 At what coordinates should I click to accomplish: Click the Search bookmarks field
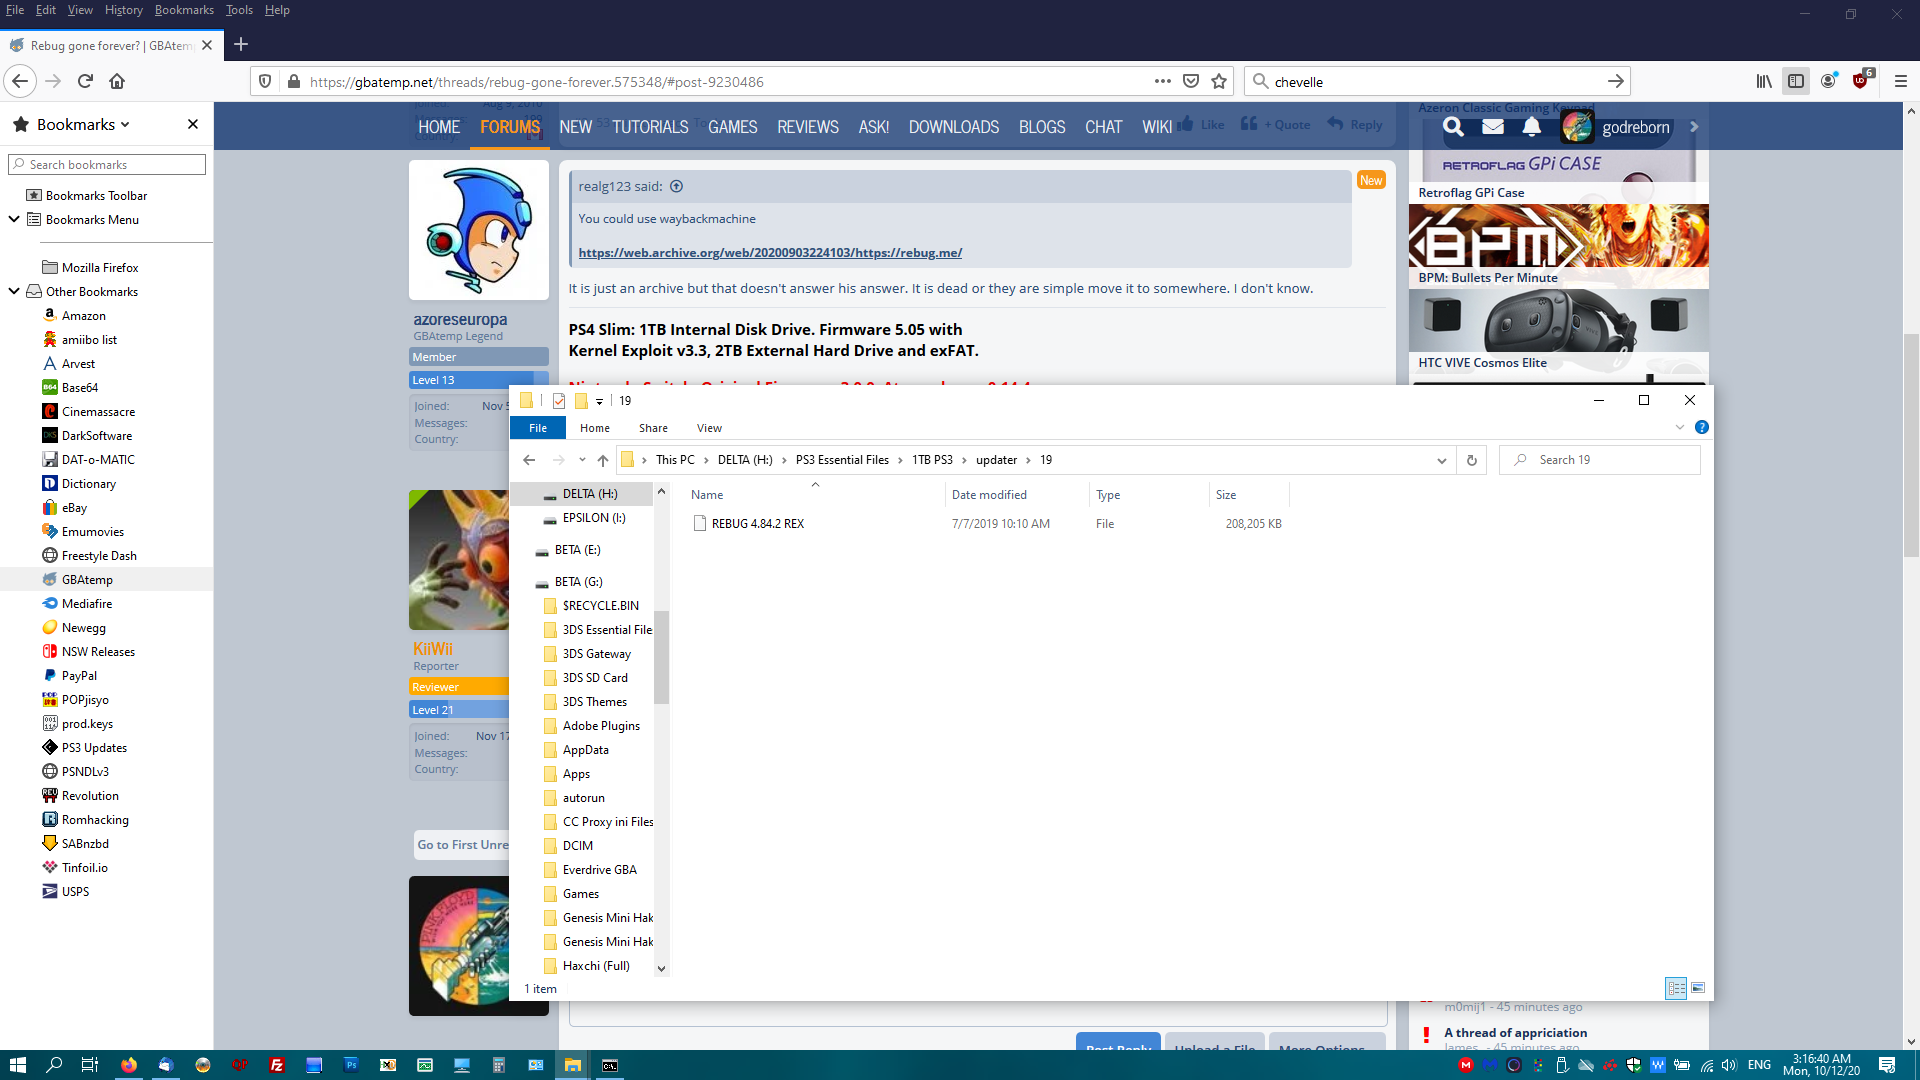coord(107,164)
